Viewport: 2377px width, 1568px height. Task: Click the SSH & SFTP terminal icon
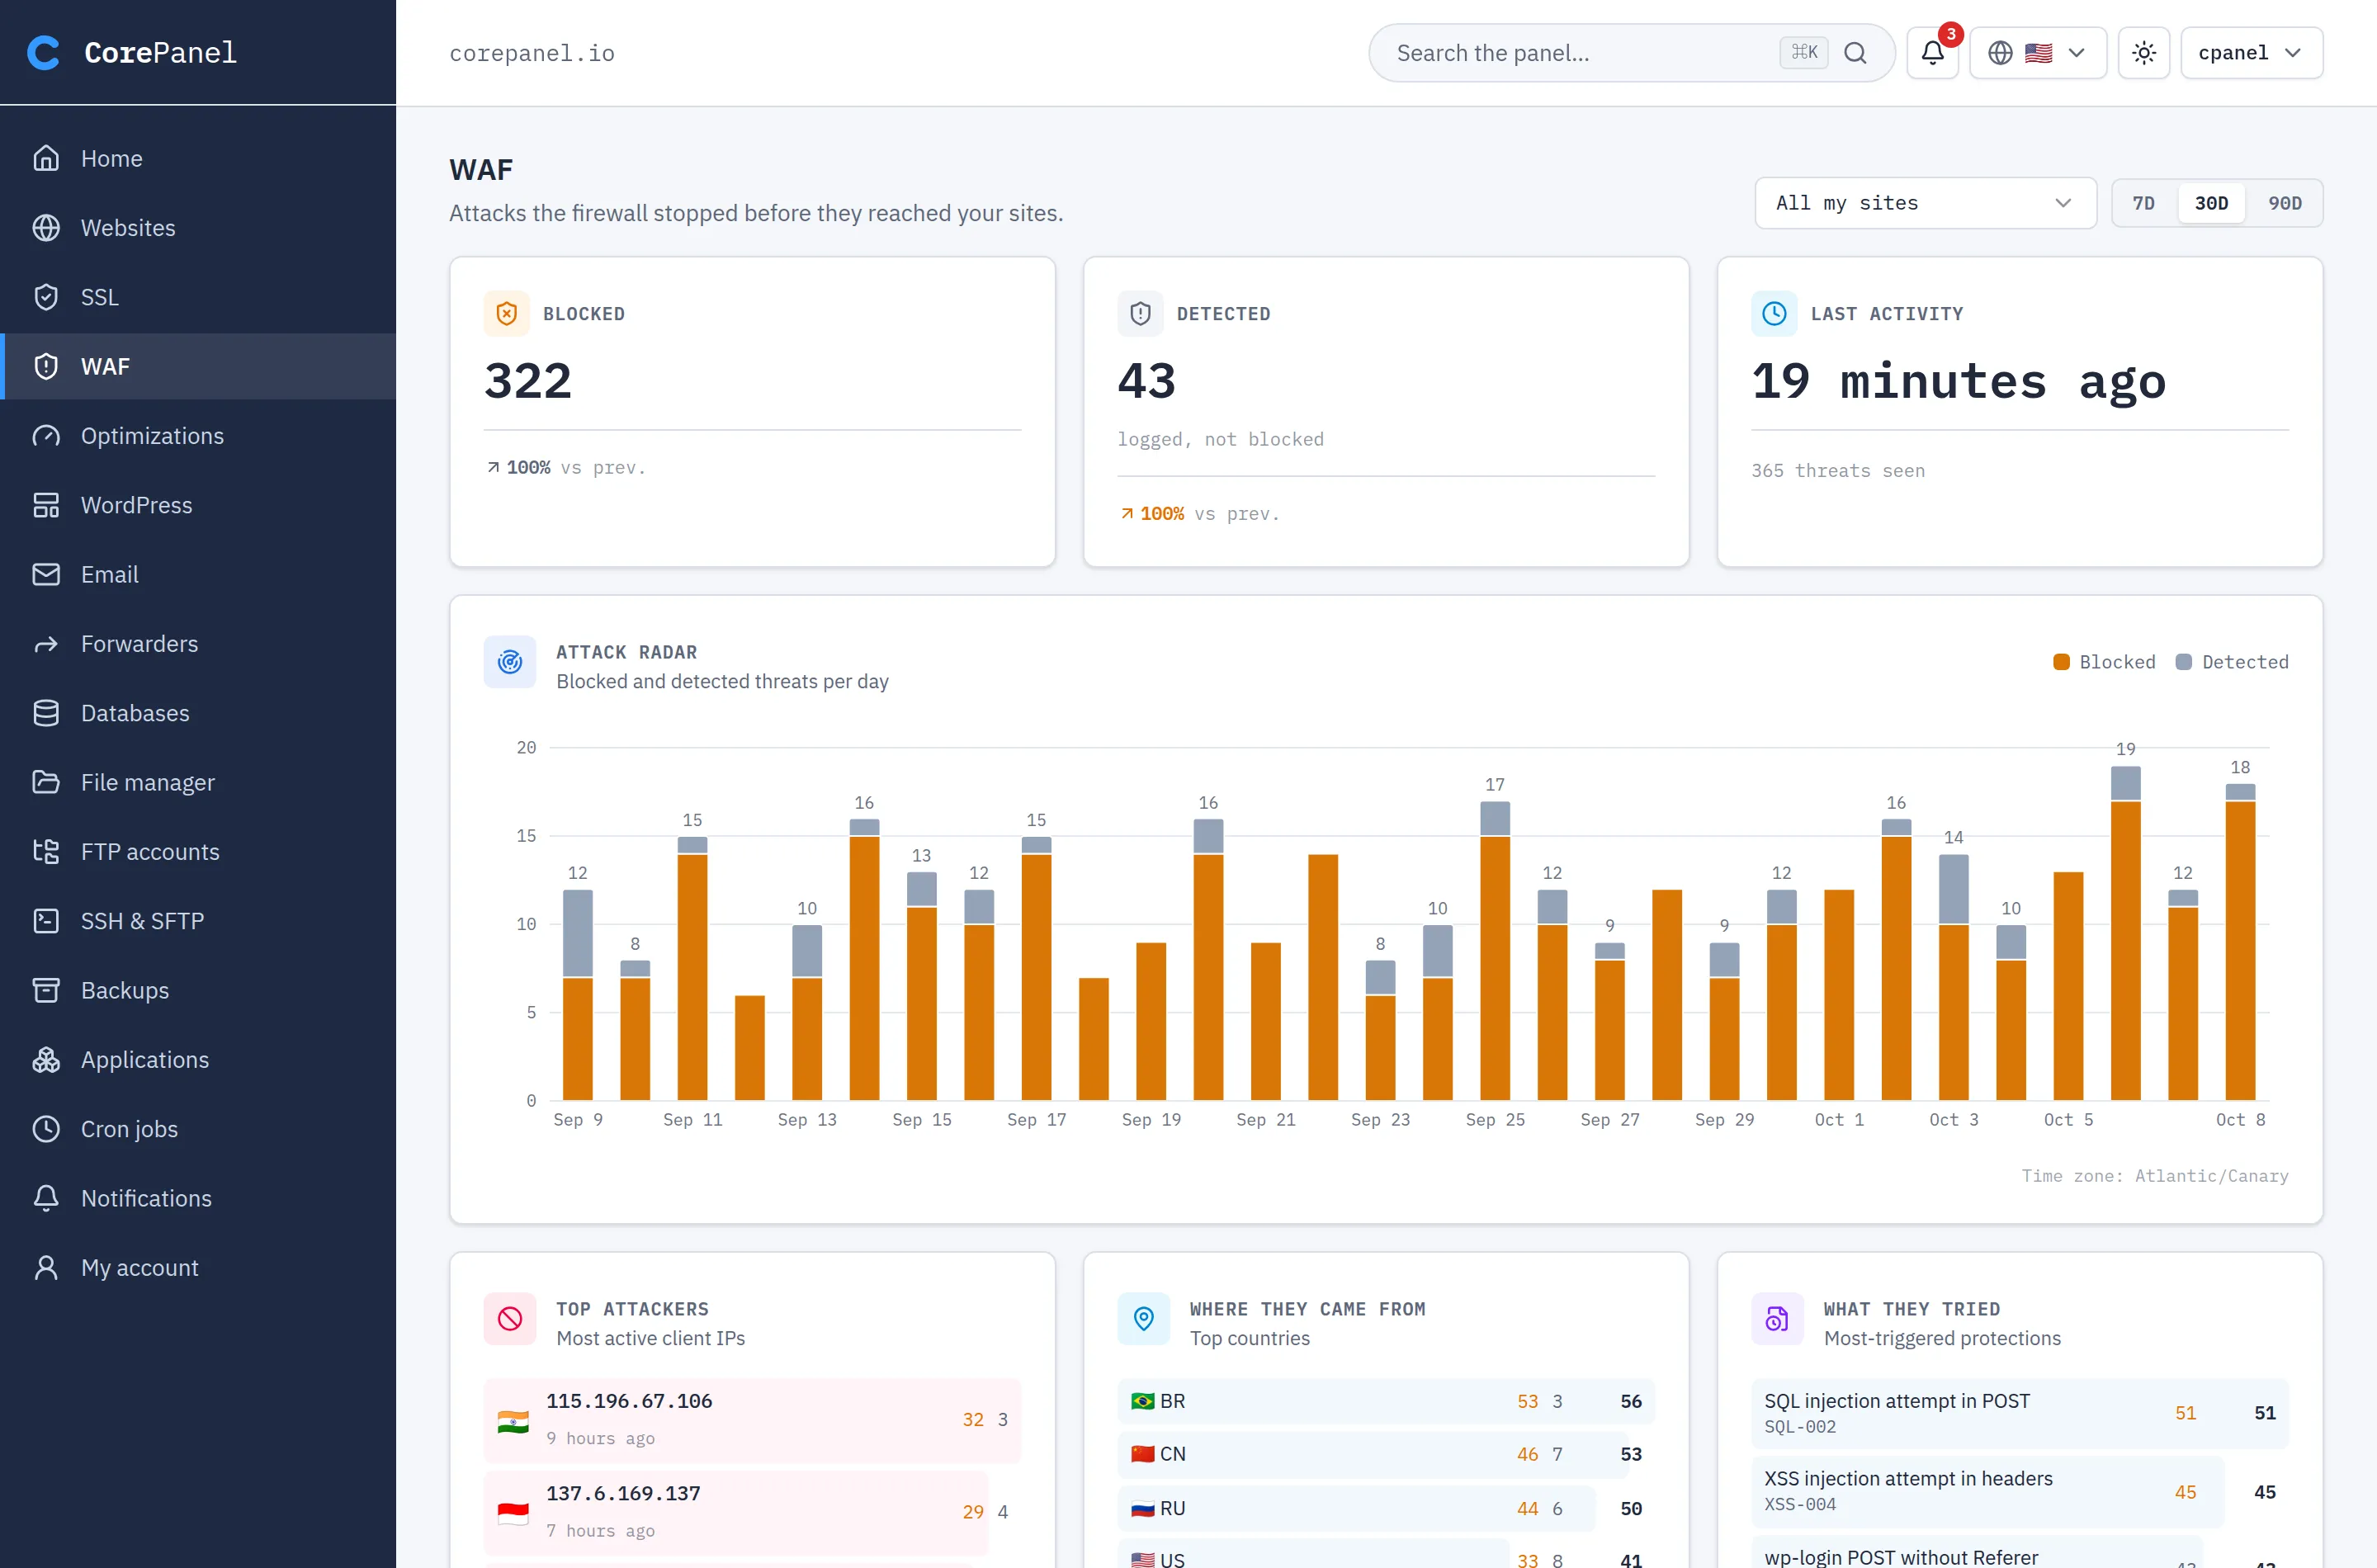pyautogui.click(x=46, y=921)
